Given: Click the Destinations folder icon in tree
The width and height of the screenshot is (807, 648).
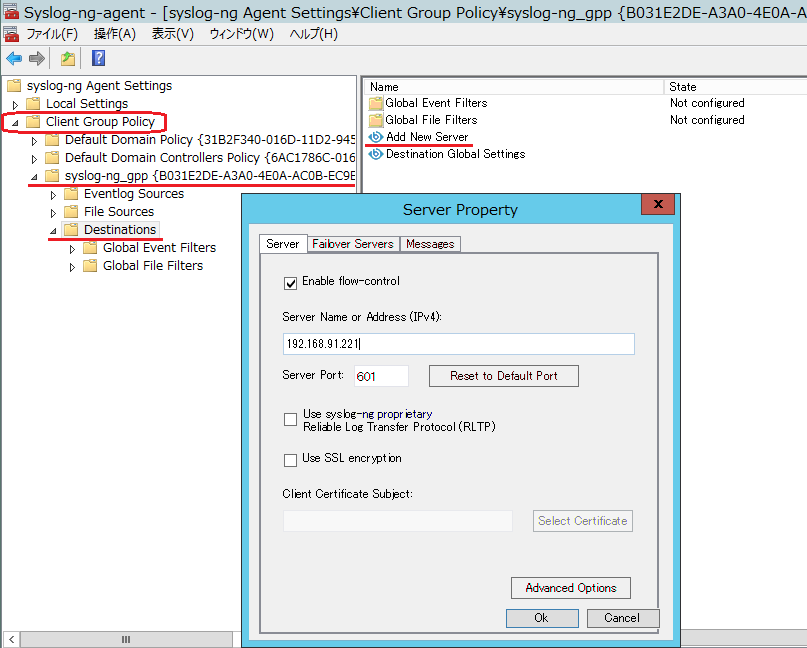Looking at the screenshot, I should pyautogui.click(x=72, y=230).
